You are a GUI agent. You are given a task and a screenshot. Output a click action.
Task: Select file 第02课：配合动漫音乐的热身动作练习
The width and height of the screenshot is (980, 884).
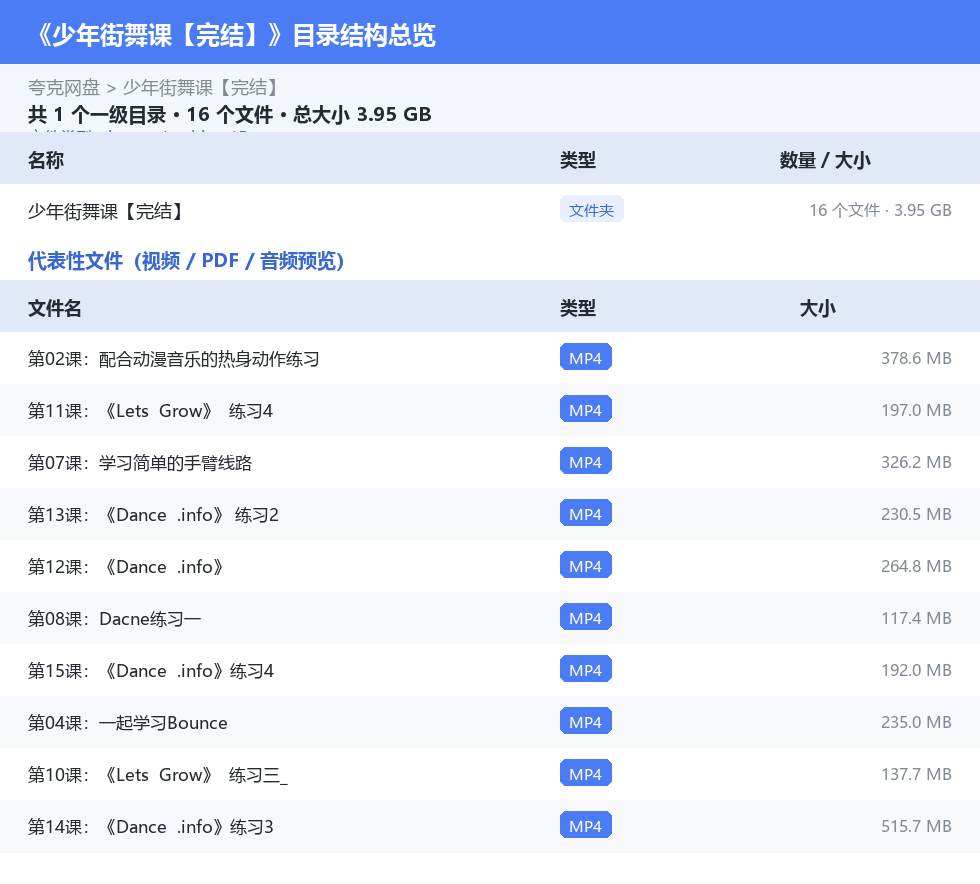[173, 359]
